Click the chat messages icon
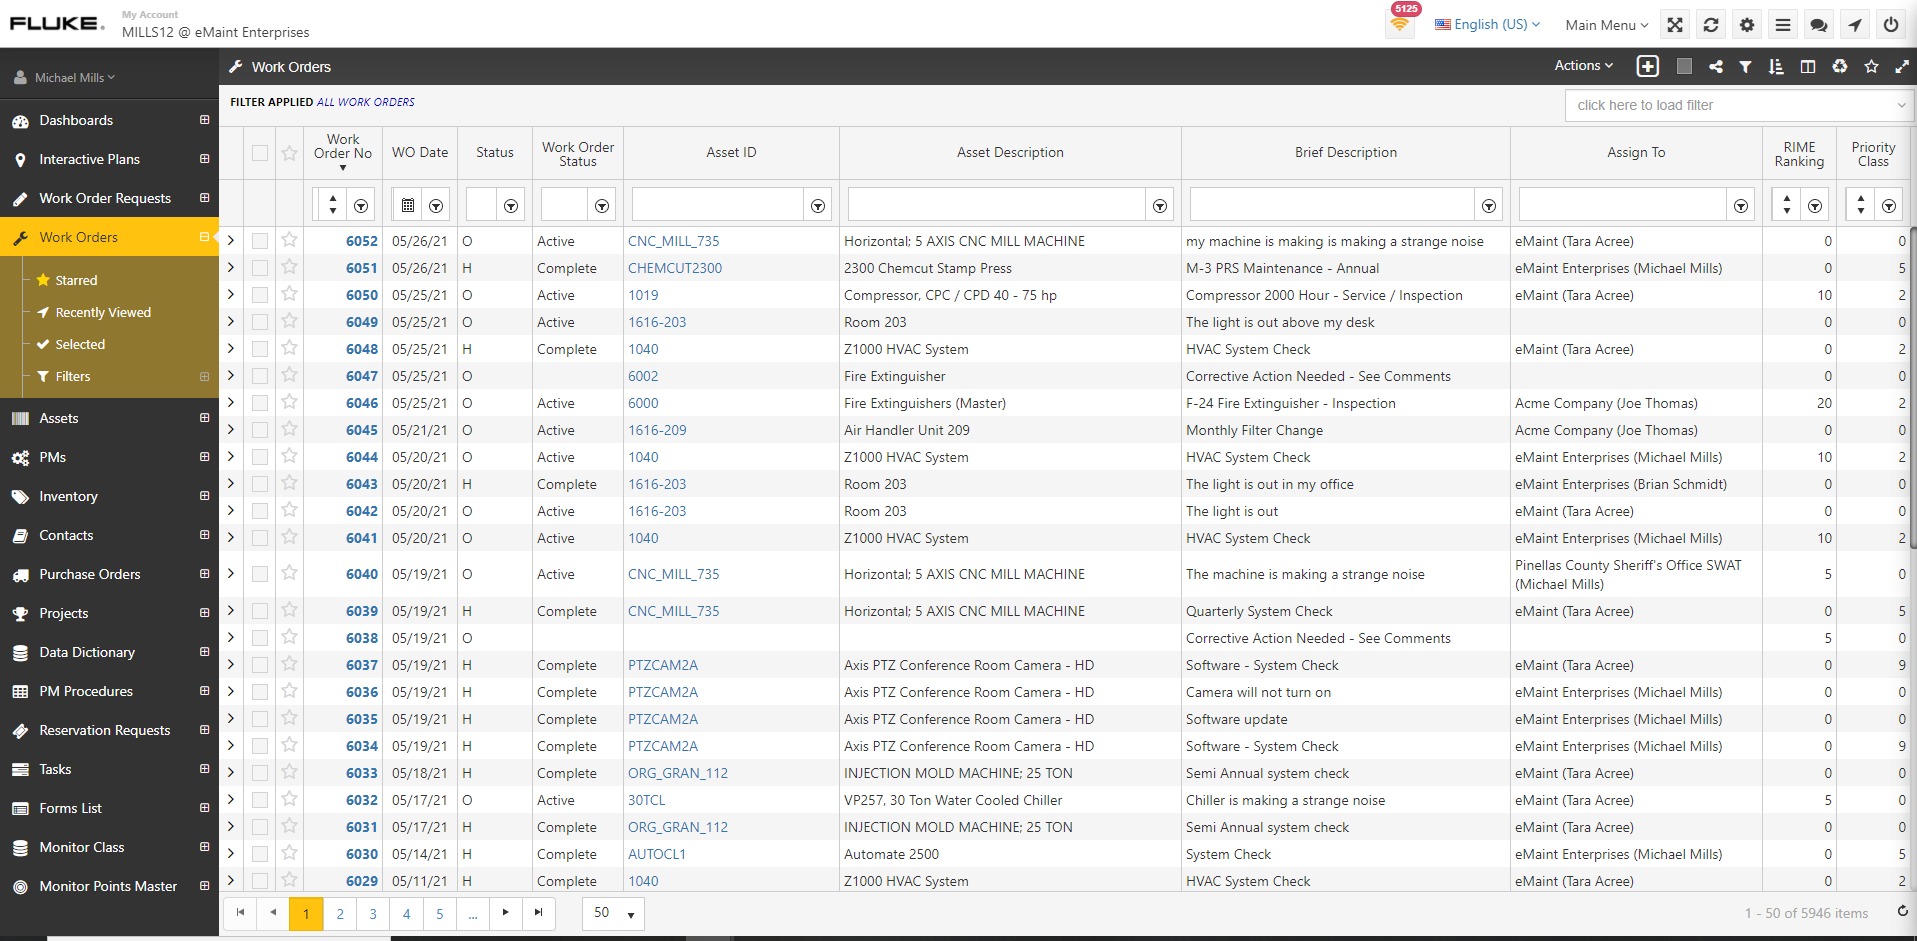The image size is (1917, 941). click(1818, 24)
